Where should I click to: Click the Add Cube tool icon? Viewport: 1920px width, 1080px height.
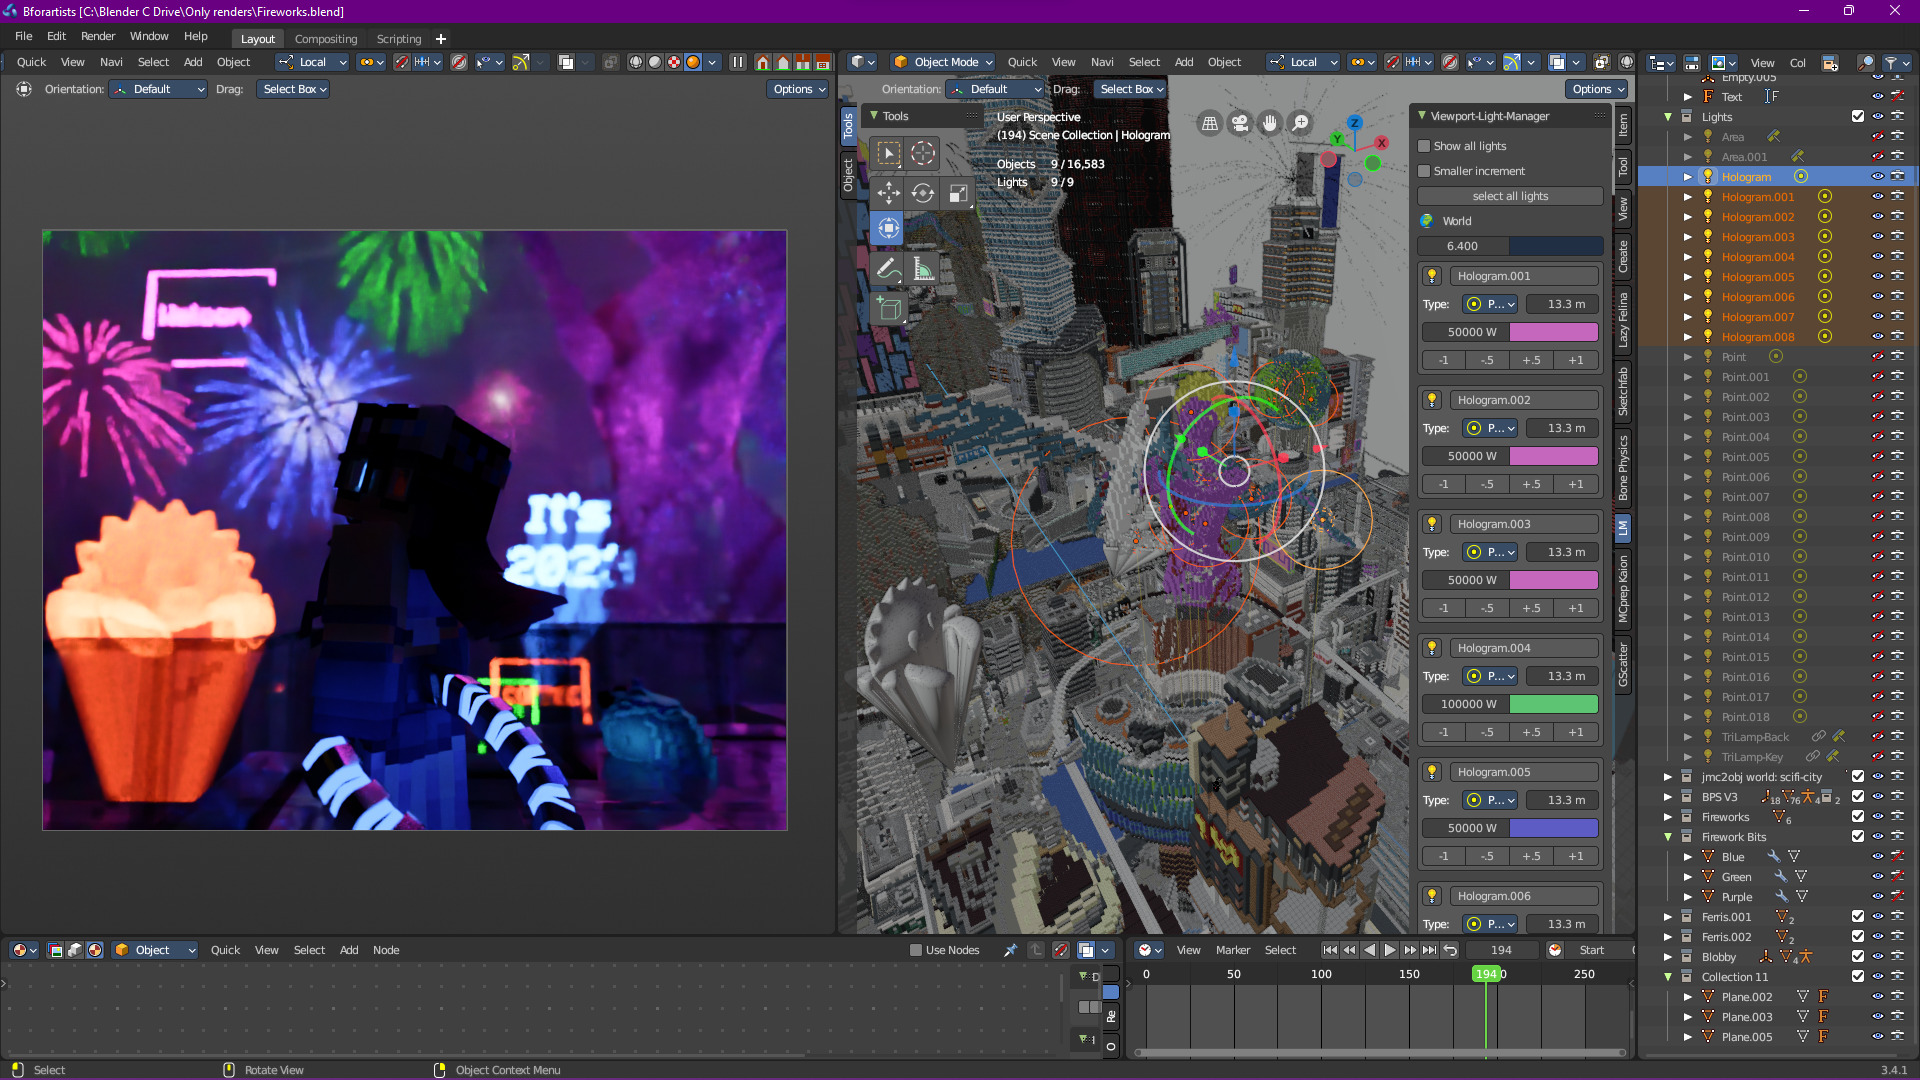pos(888,309)
